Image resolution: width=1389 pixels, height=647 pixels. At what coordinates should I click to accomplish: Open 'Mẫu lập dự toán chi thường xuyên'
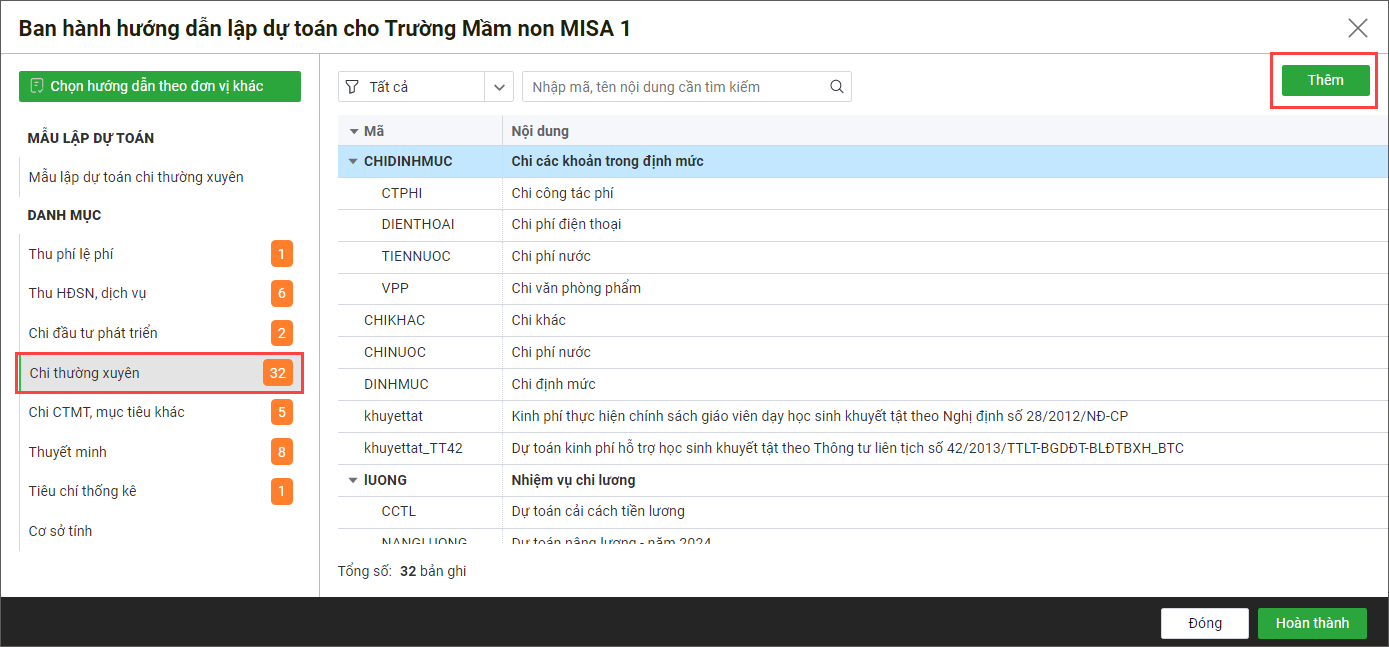point(136,177)
